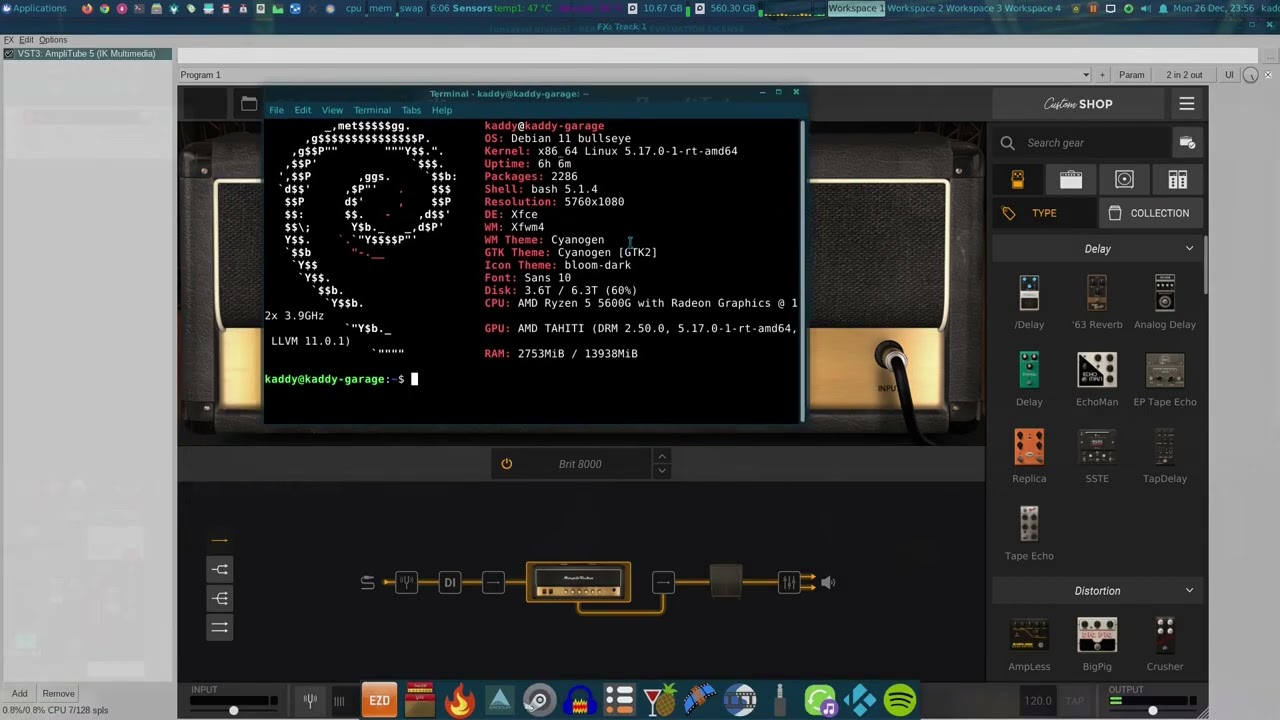This screenshot has height=720, width=1280.
Task: Open the AmpliTube hamburger menu
Action: [x=1187, y=104]
